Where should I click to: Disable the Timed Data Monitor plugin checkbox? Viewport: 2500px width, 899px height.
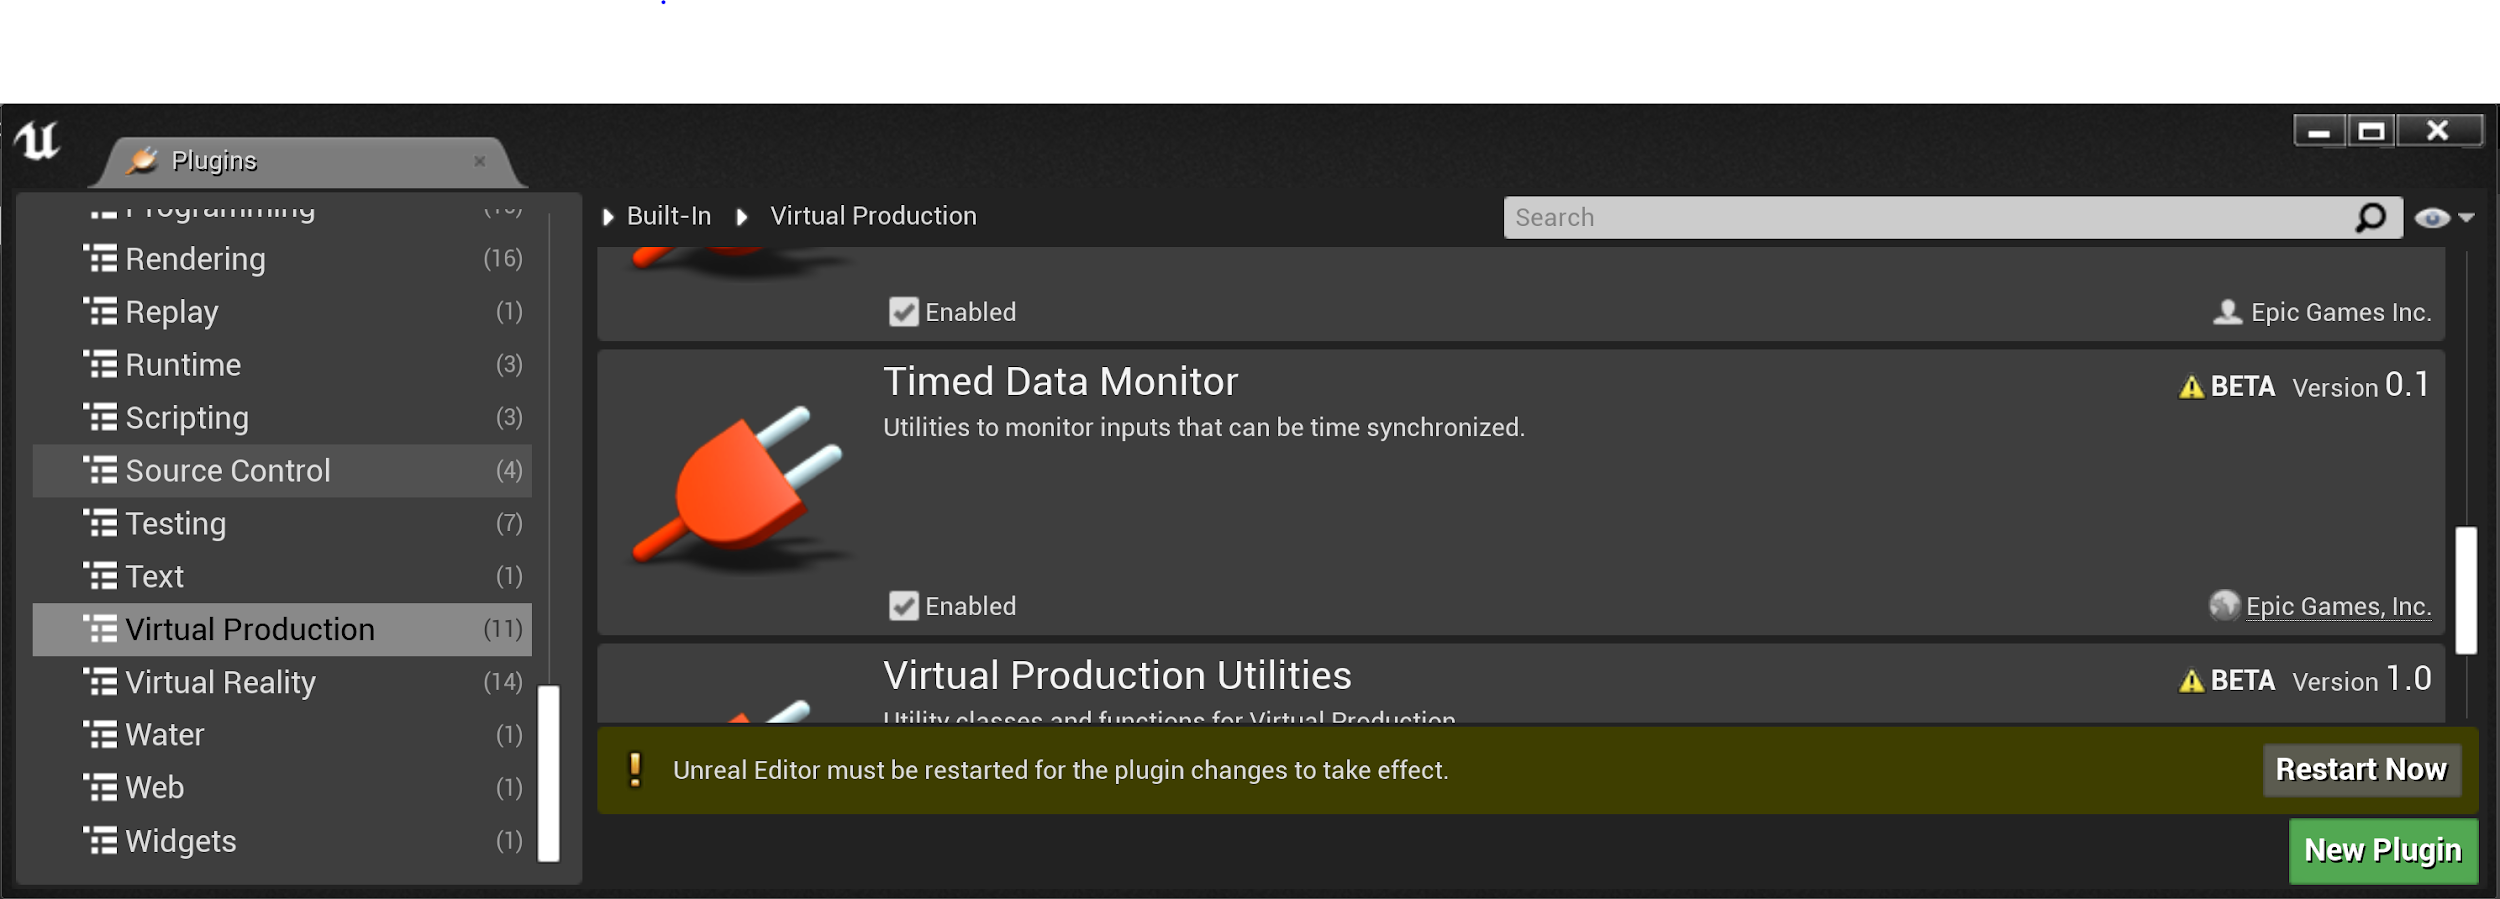click(x=904, y=606)
